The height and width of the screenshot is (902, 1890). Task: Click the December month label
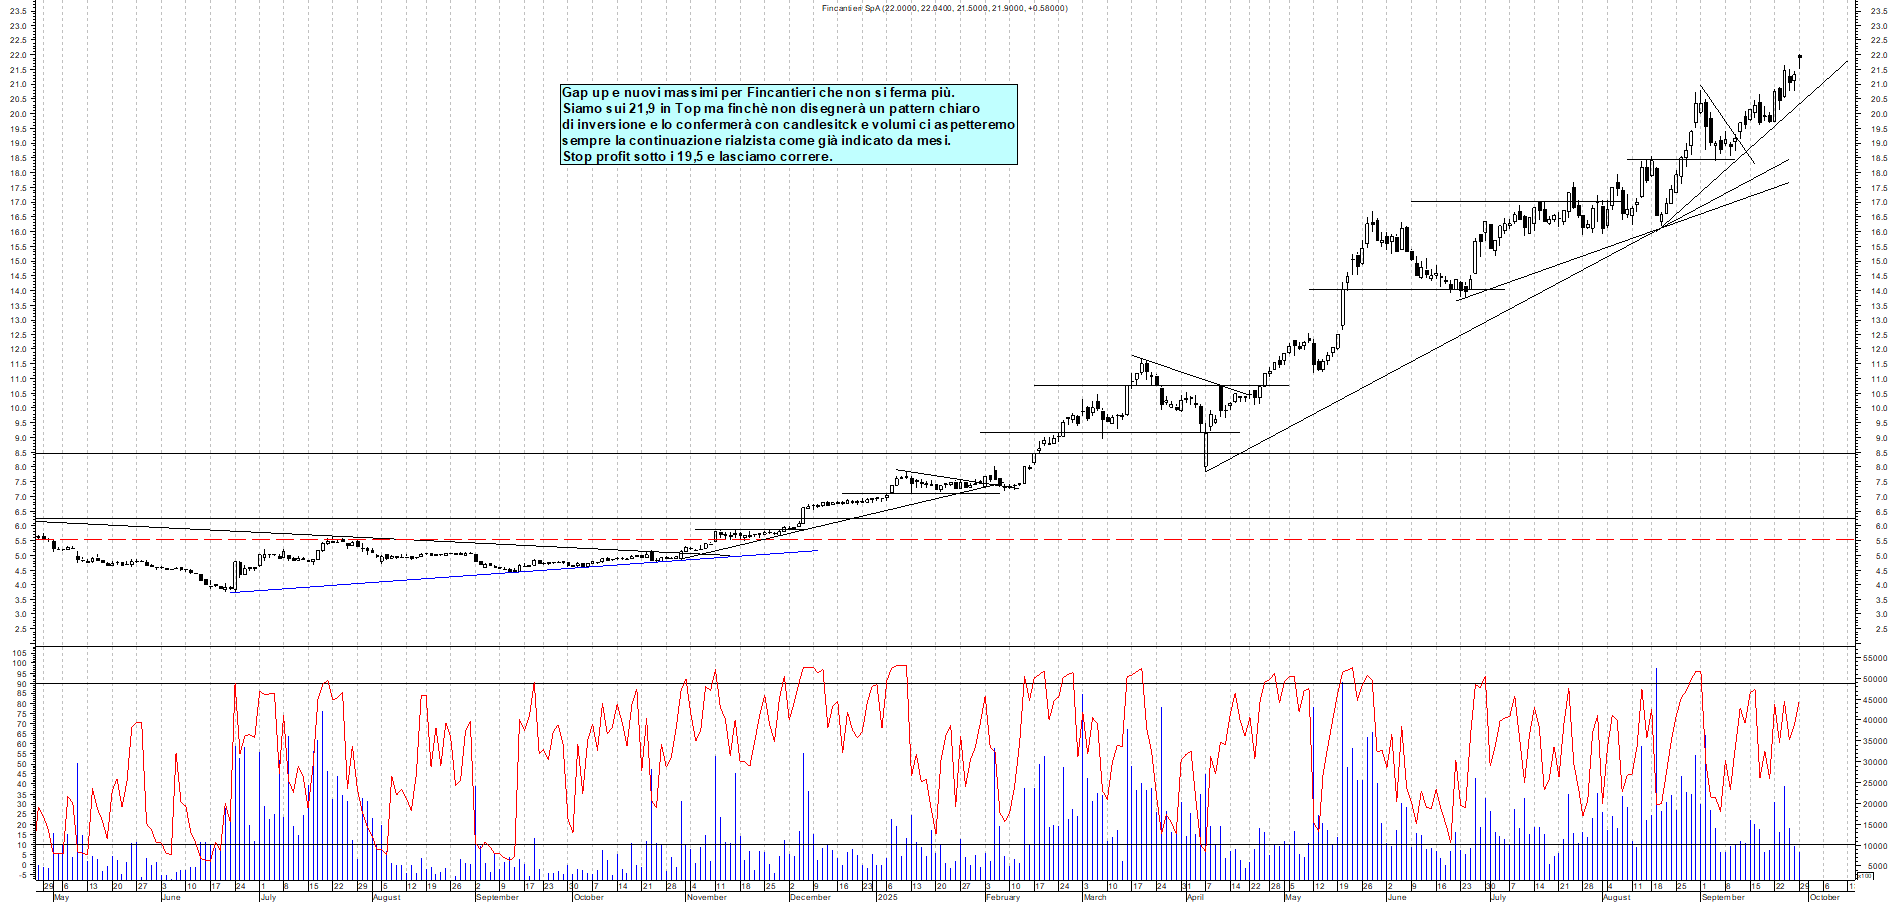point(809,897)
